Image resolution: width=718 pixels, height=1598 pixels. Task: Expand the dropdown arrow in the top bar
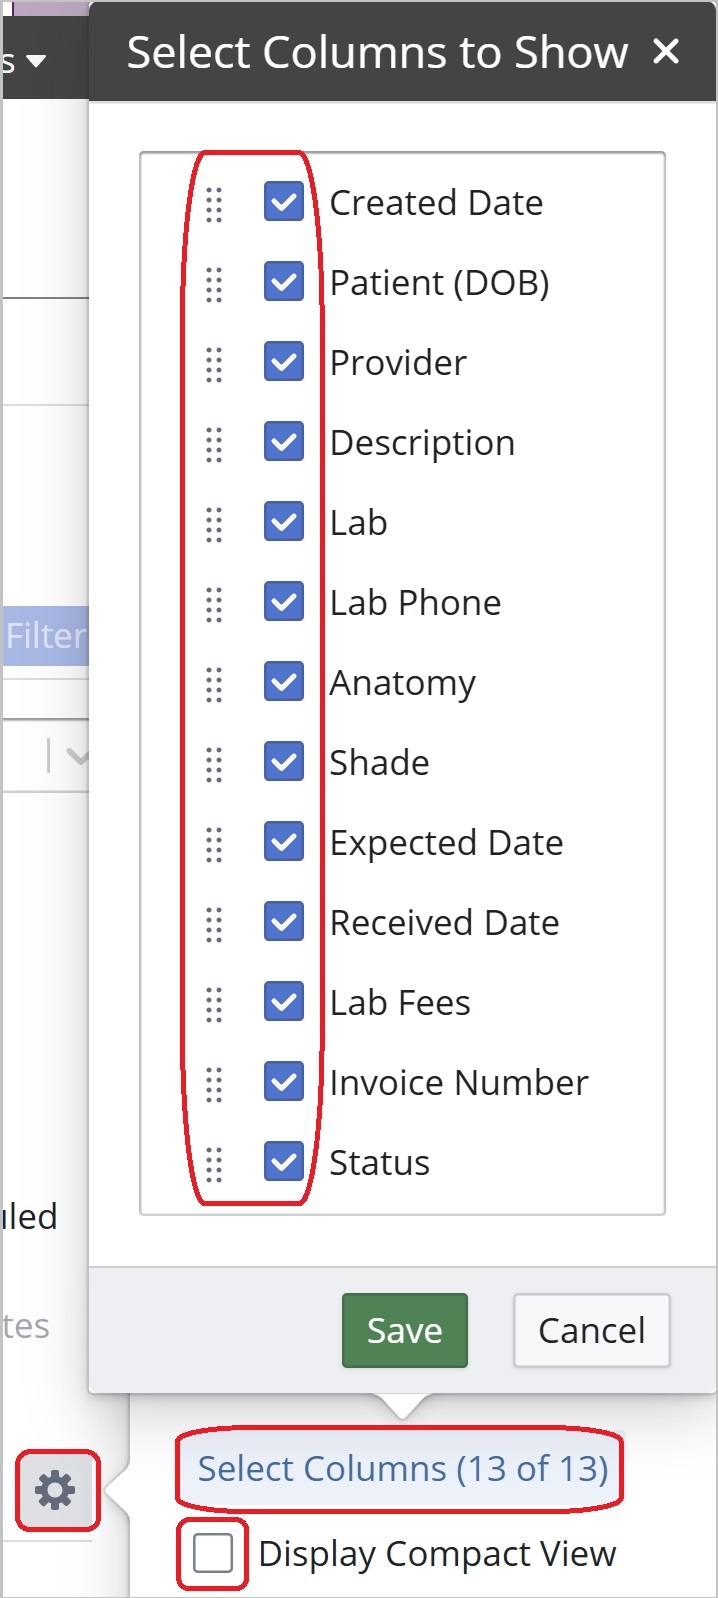click(x=36, y=62)
